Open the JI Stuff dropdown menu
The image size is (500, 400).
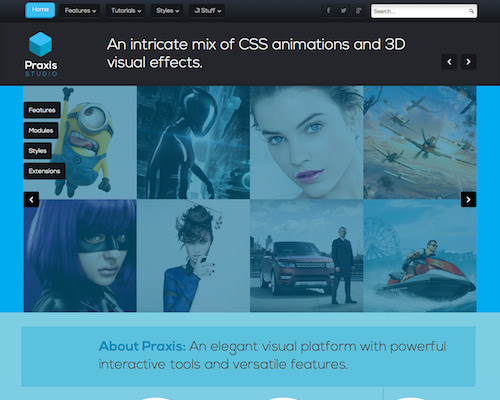207,11
